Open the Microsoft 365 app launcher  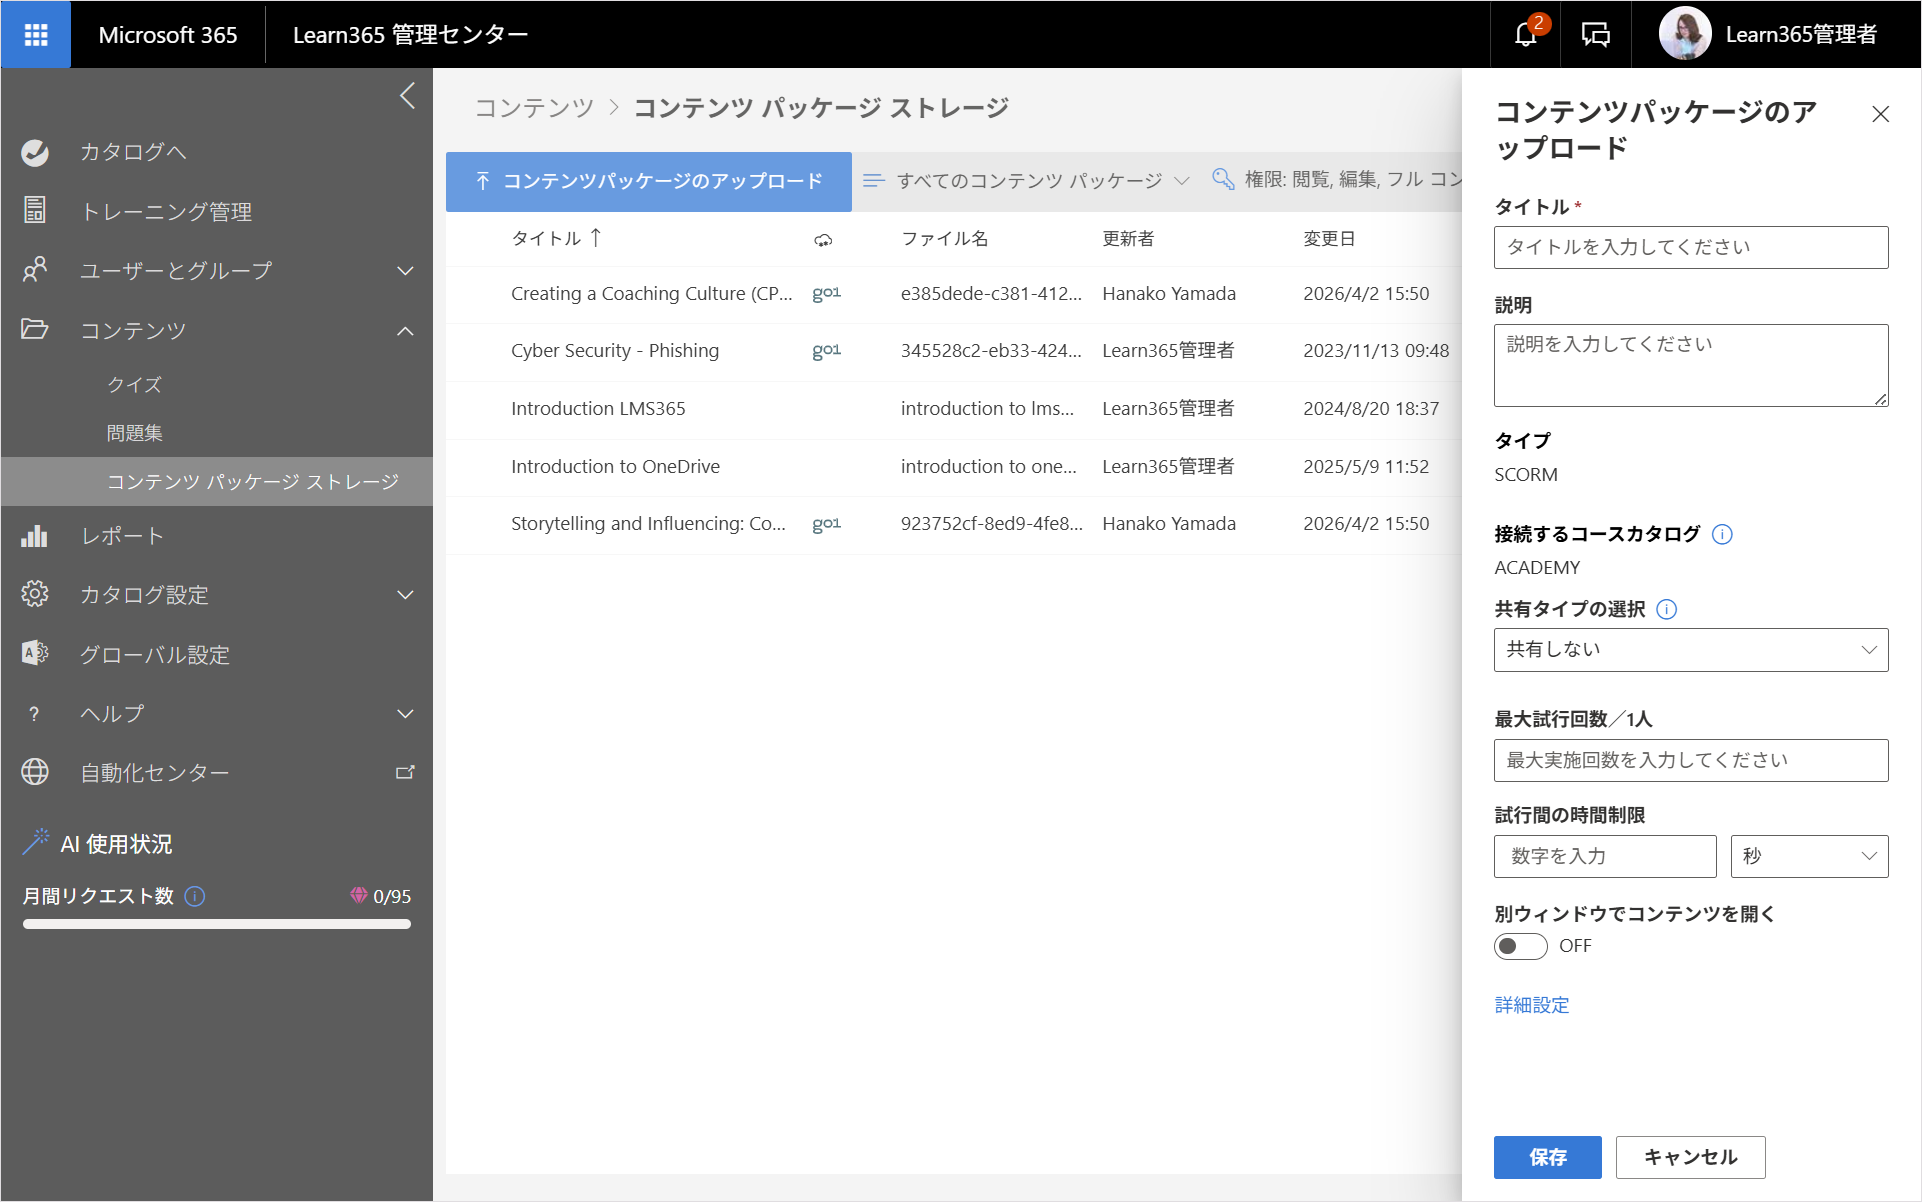tap(36, 35)
